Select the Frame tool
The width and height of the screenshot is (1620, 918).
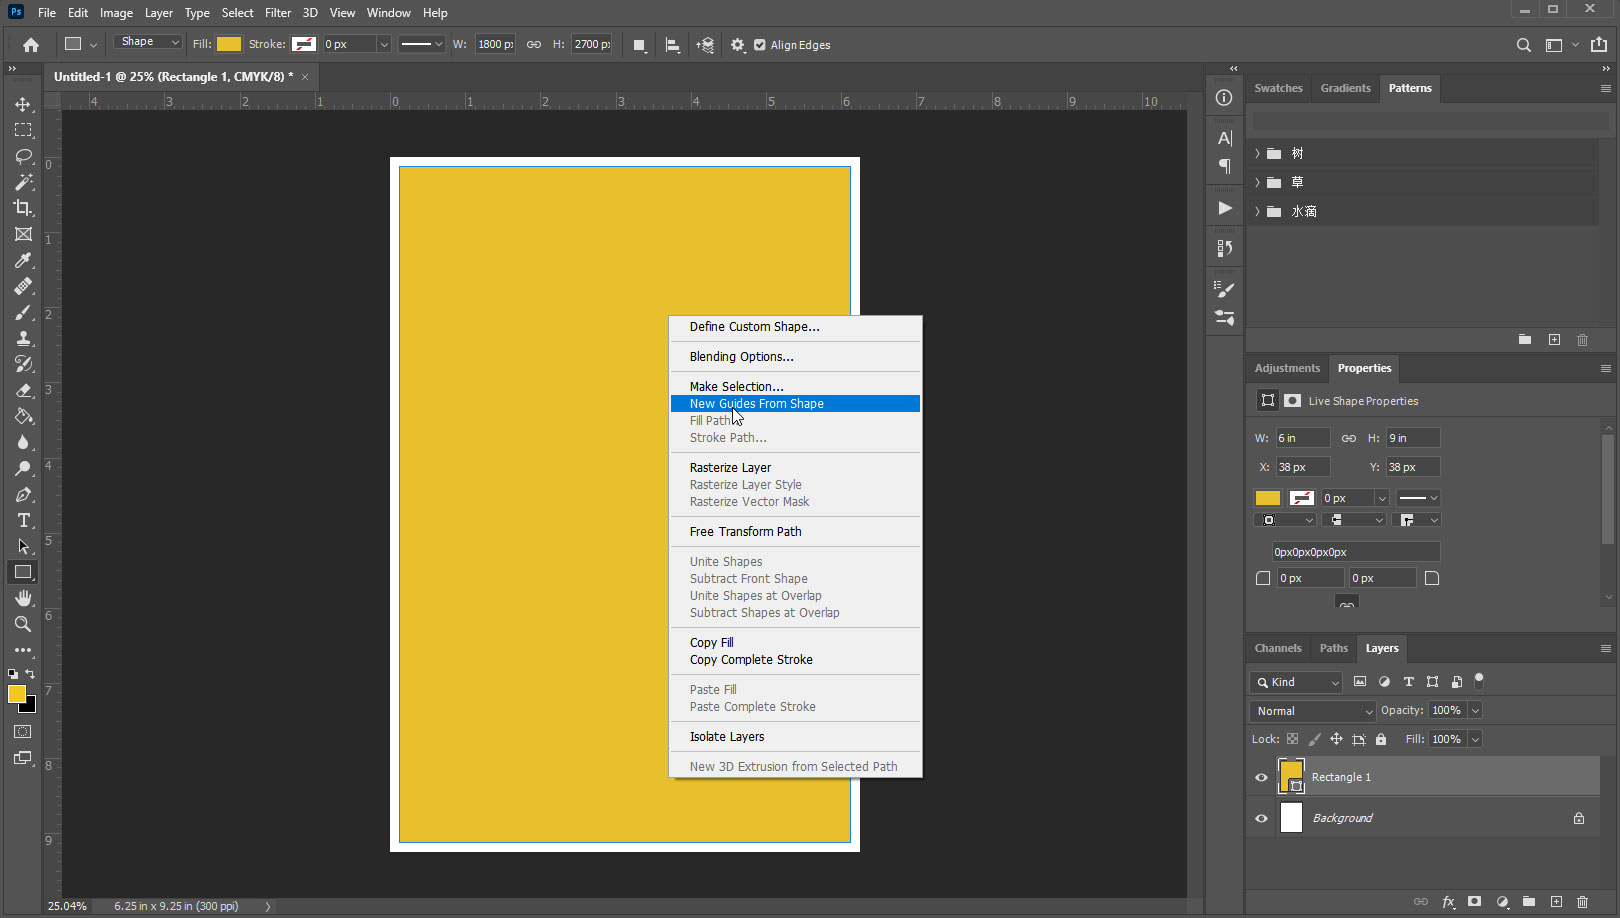(x=23, y=234)
